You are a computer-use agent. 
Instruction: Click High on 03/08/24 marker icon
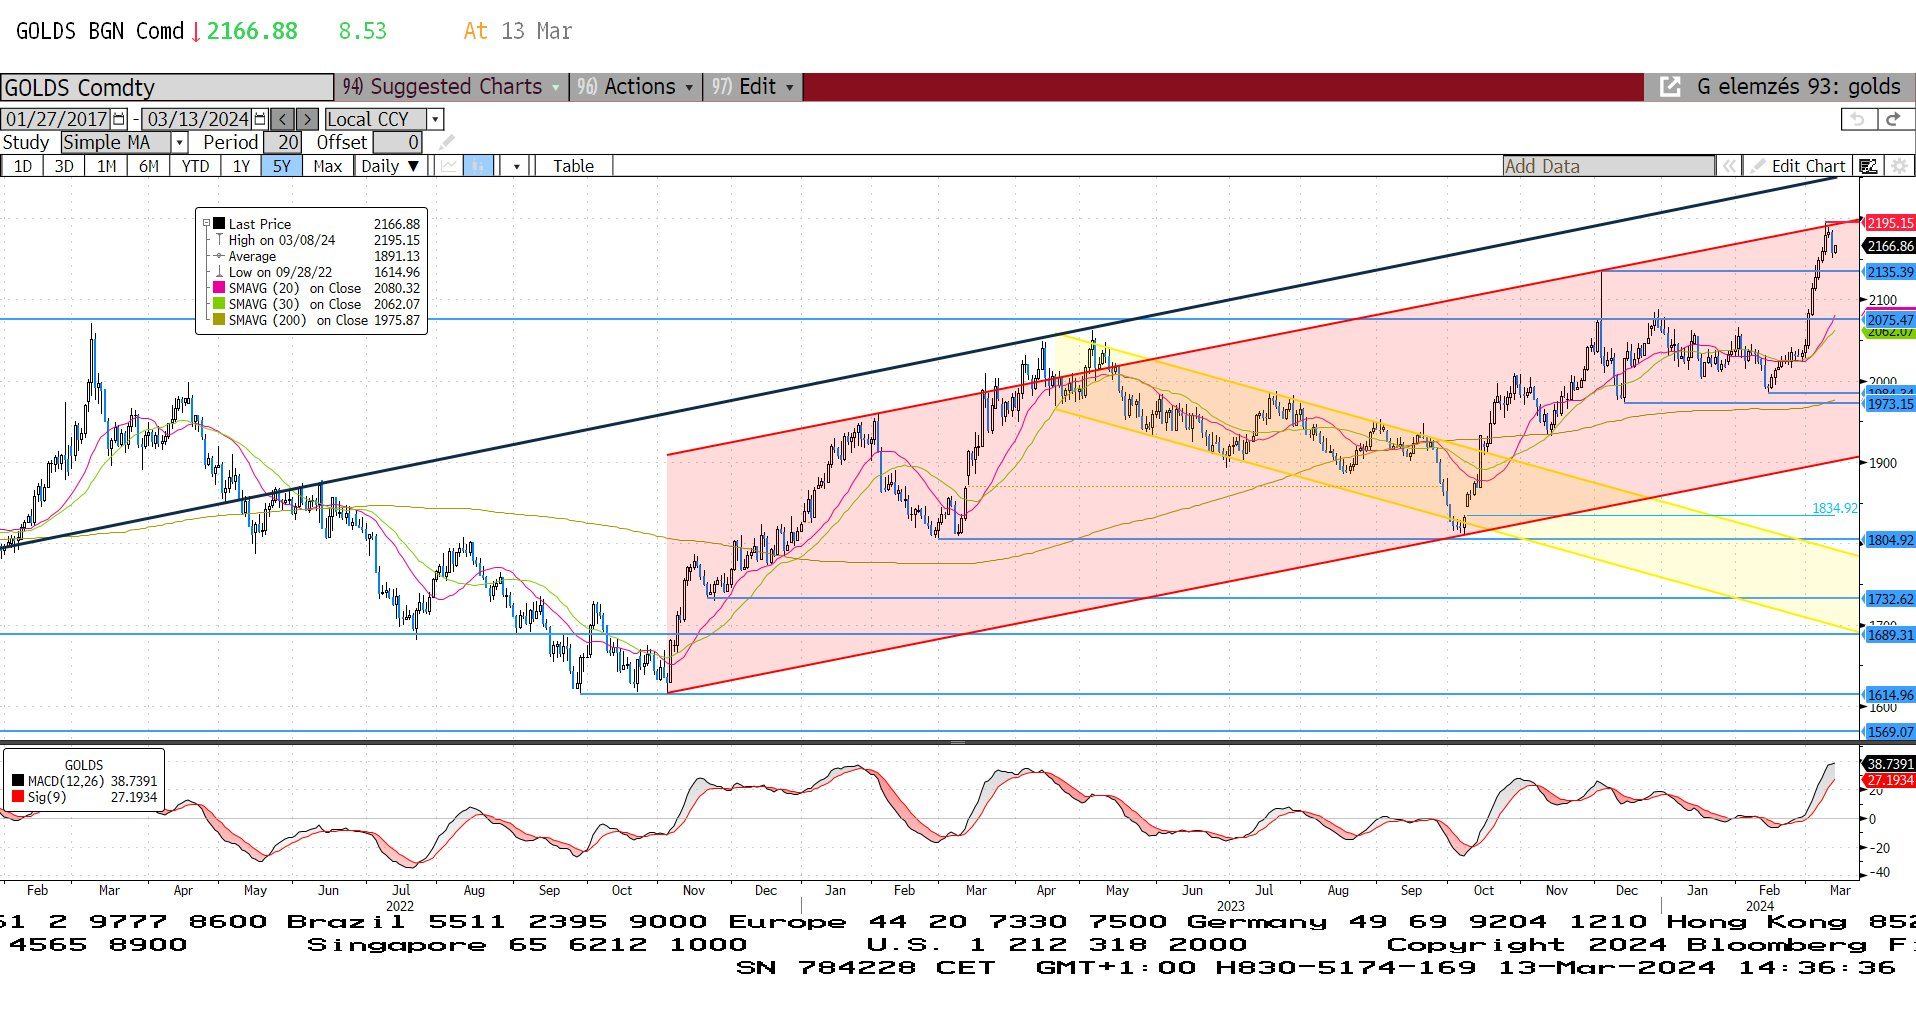pyautogui.click(x=219, y=240)
